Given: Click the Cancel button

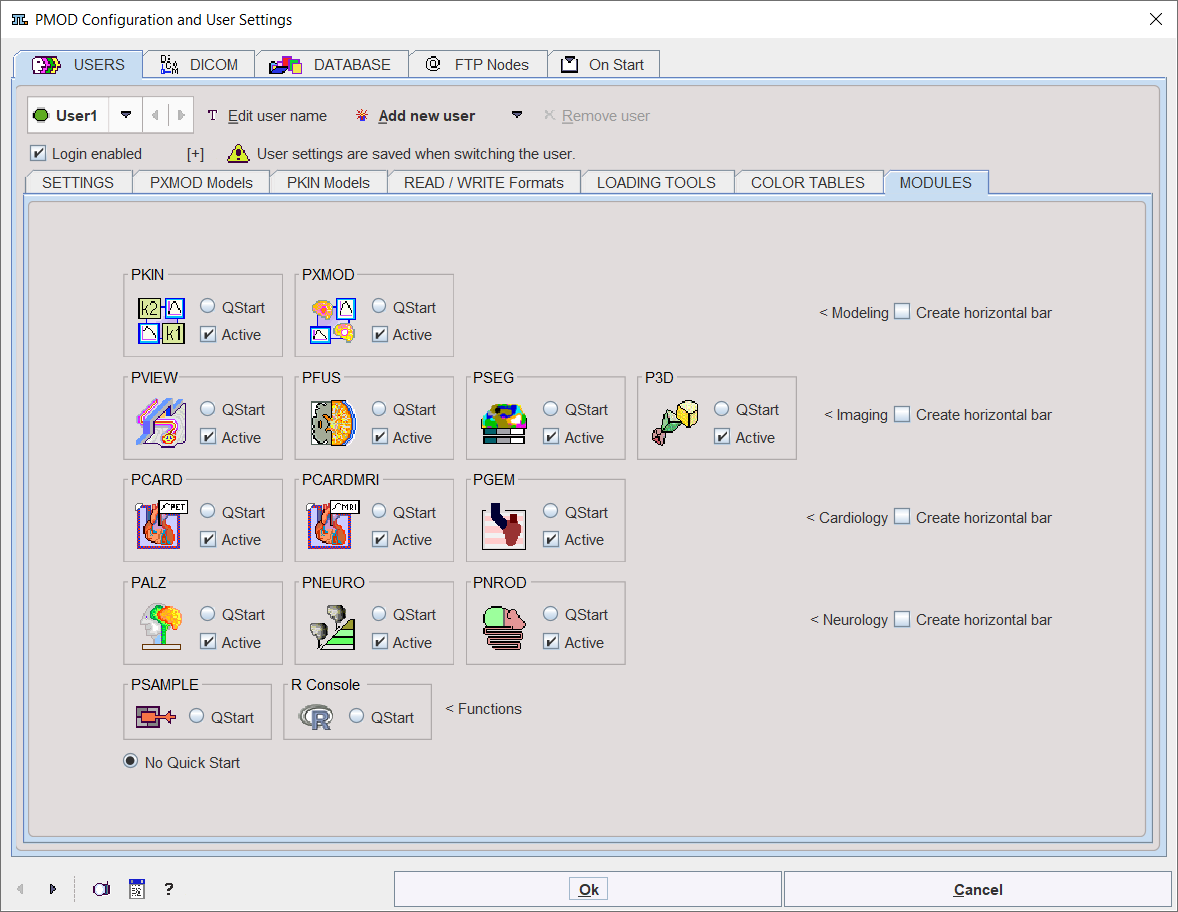Looking at the screenshot, I should pyautogui.click(x=977, y=889).
